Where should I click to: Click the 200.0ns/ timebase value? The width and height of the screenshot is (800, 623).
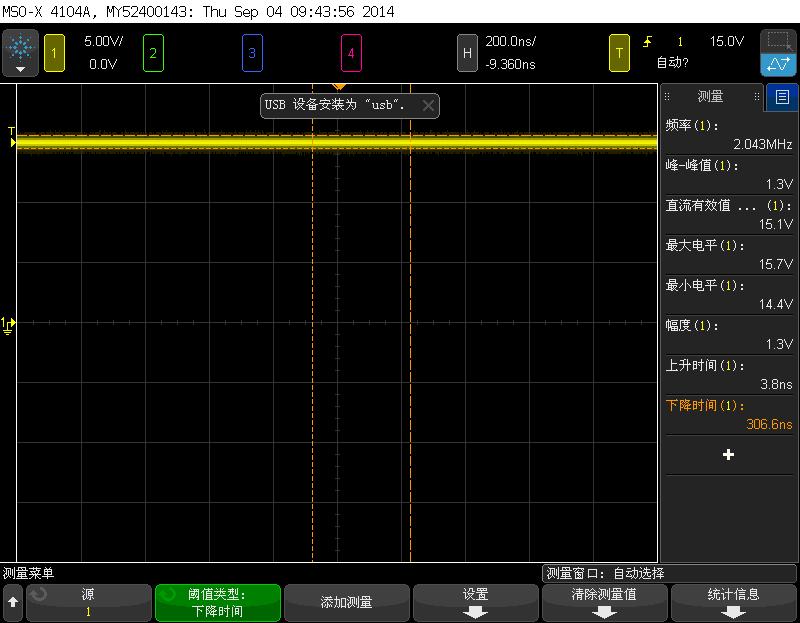coord(510,41)
